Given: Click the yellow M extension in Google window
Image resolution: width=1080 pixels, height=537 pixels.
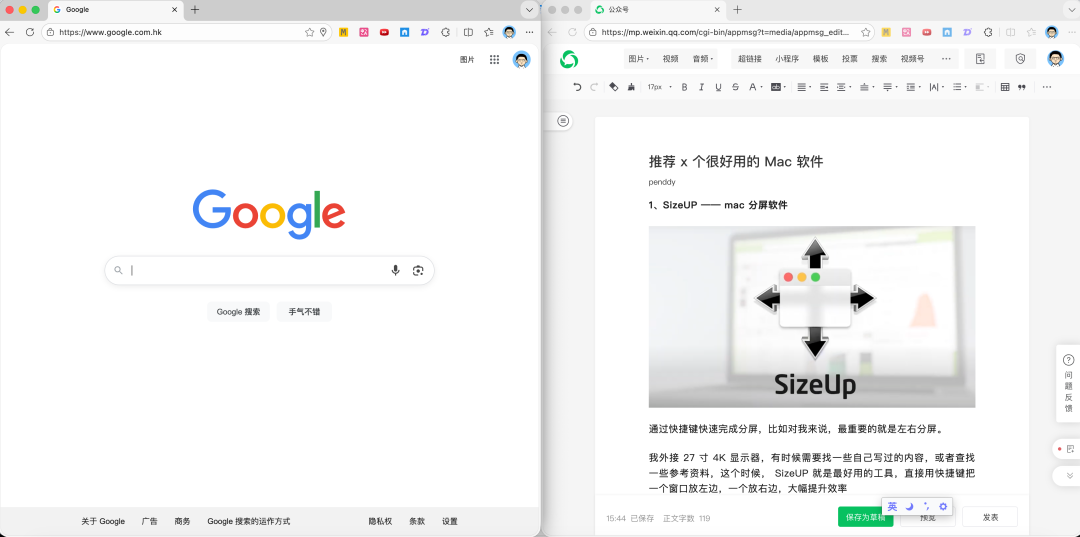Looking at the screenshot, I should point(343,32).
